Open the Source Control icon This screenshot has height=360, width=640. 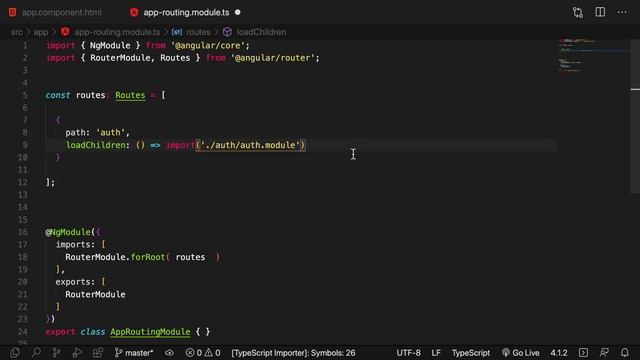tap(56, 352)
